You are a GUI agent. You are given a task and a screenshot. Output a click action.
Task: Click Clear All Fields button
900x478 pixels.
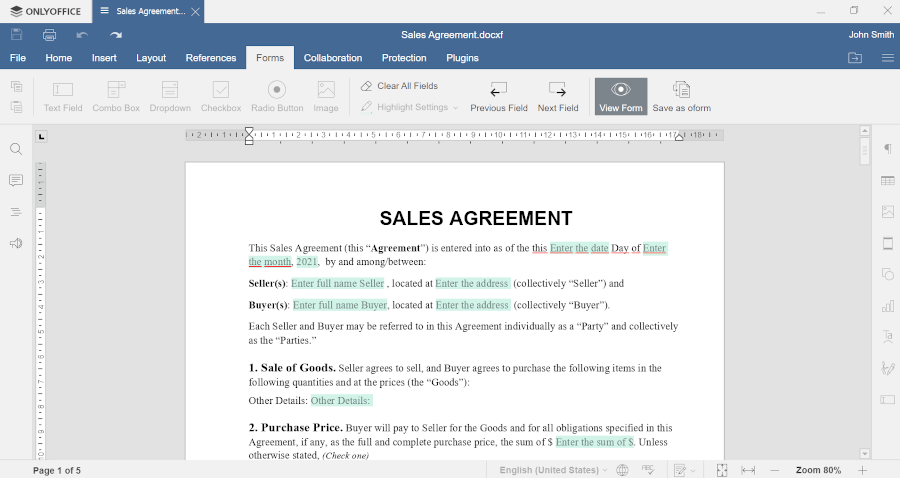(x=400, y=86)
